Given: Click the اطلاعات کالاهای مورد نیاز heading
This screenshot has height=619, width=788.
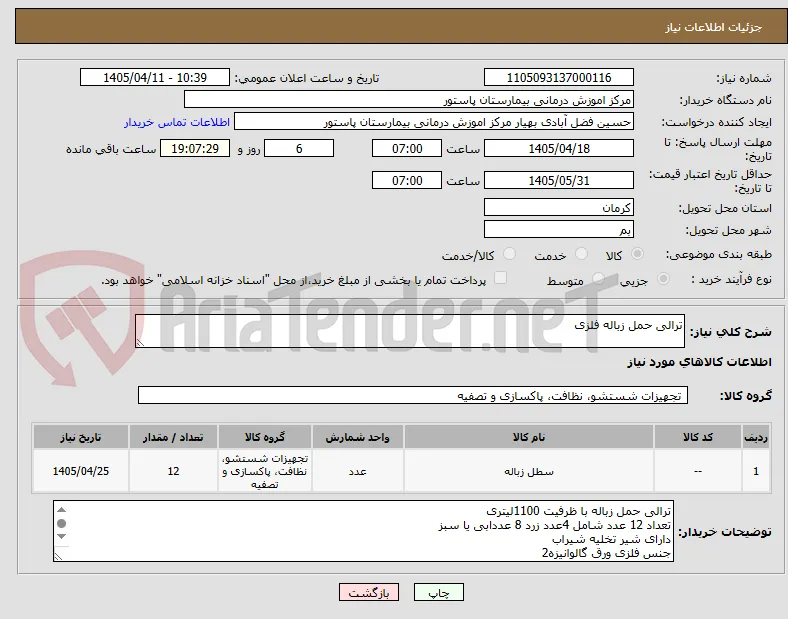Looking at the screenshot, I should (699, 362).
